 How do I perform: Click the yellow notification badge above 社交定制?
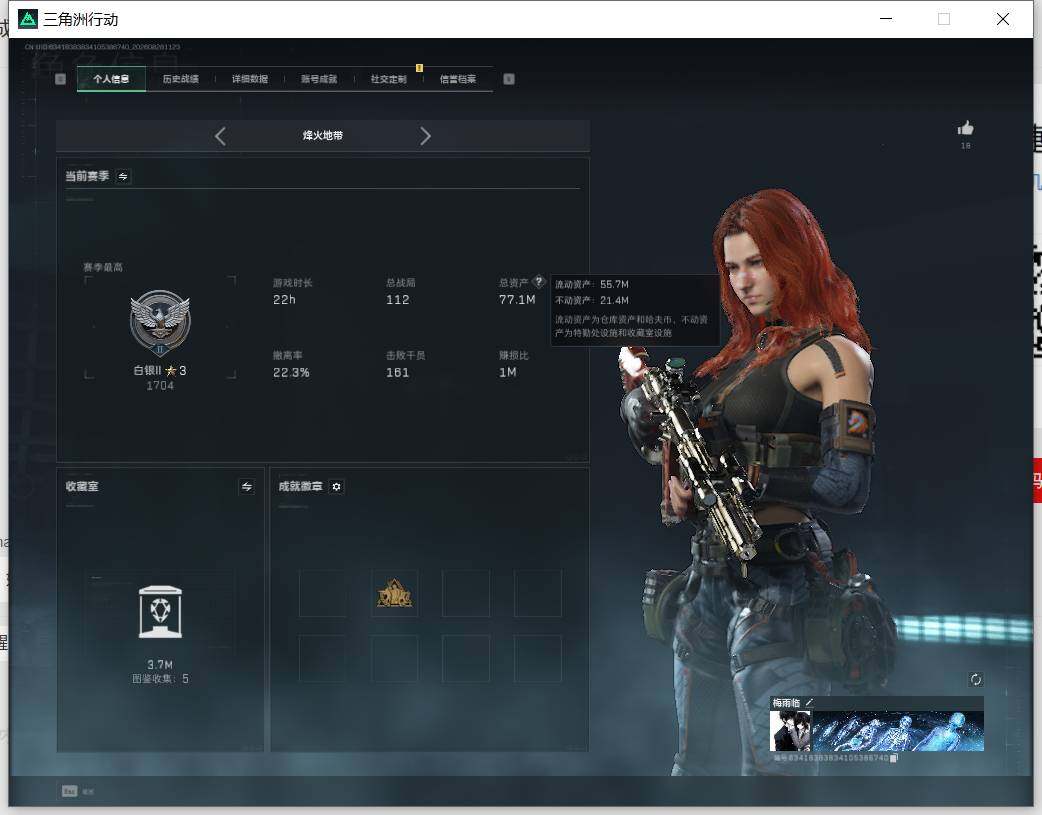pyautogui.click(x=419, y=68)
